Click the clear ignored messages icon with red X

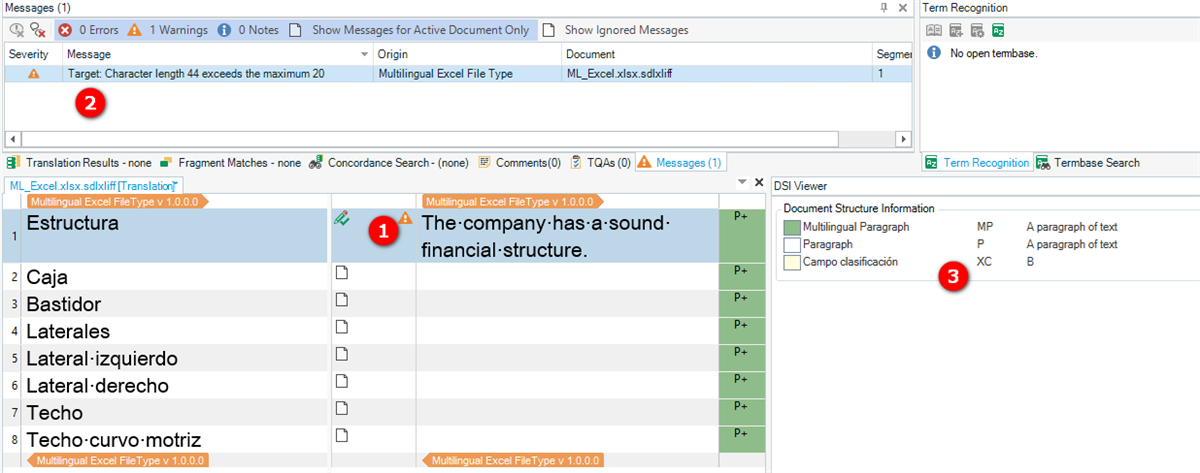pyautogui.click(x=37, y=30)
